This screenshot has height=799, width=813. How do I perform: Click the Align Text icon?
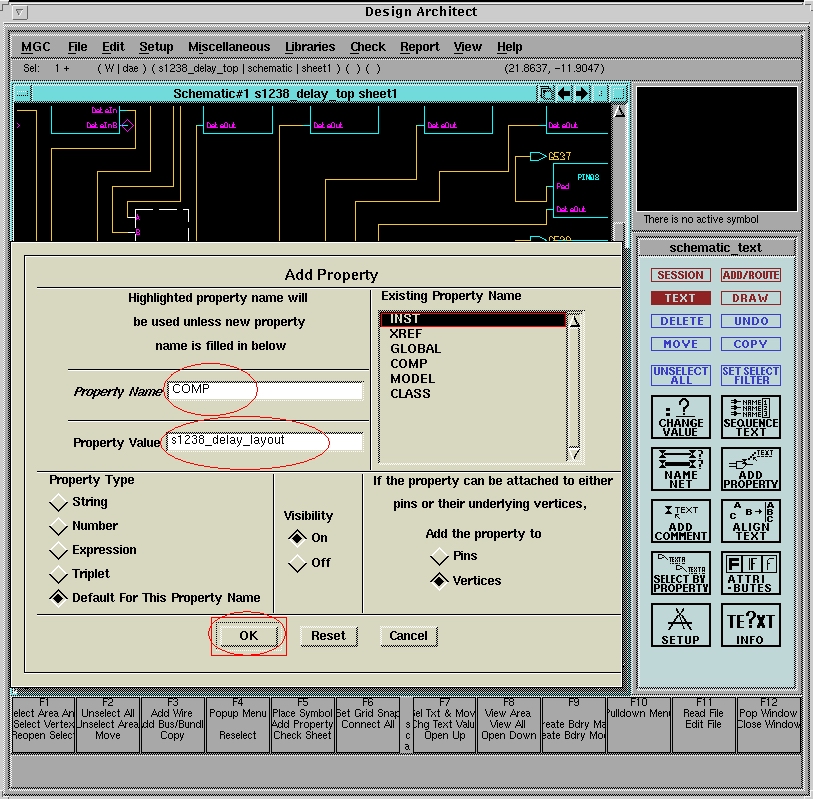[750, 521]
